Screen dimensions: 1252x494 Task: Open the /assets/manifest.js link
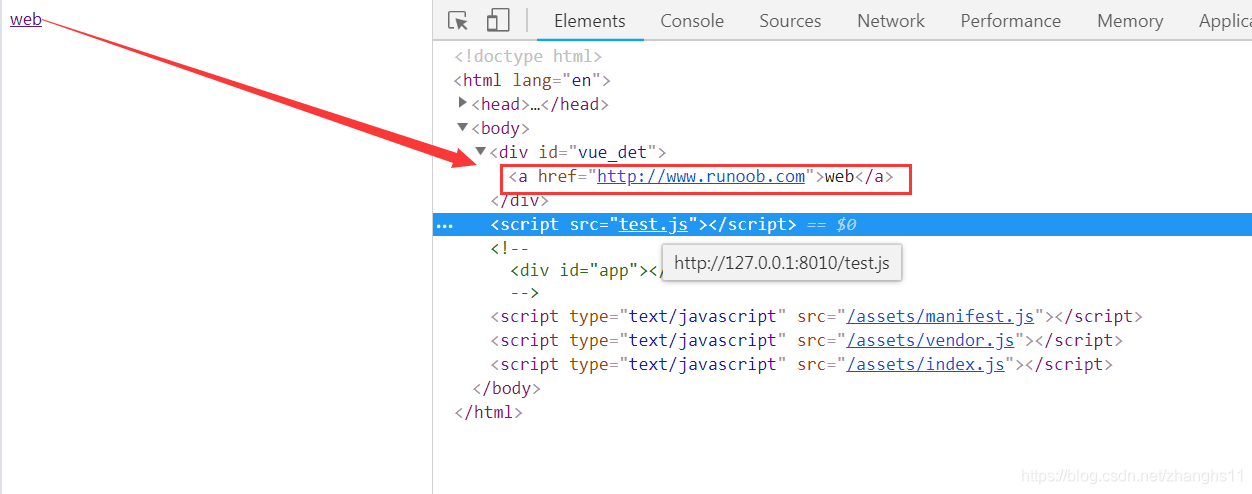pos(940,317)
